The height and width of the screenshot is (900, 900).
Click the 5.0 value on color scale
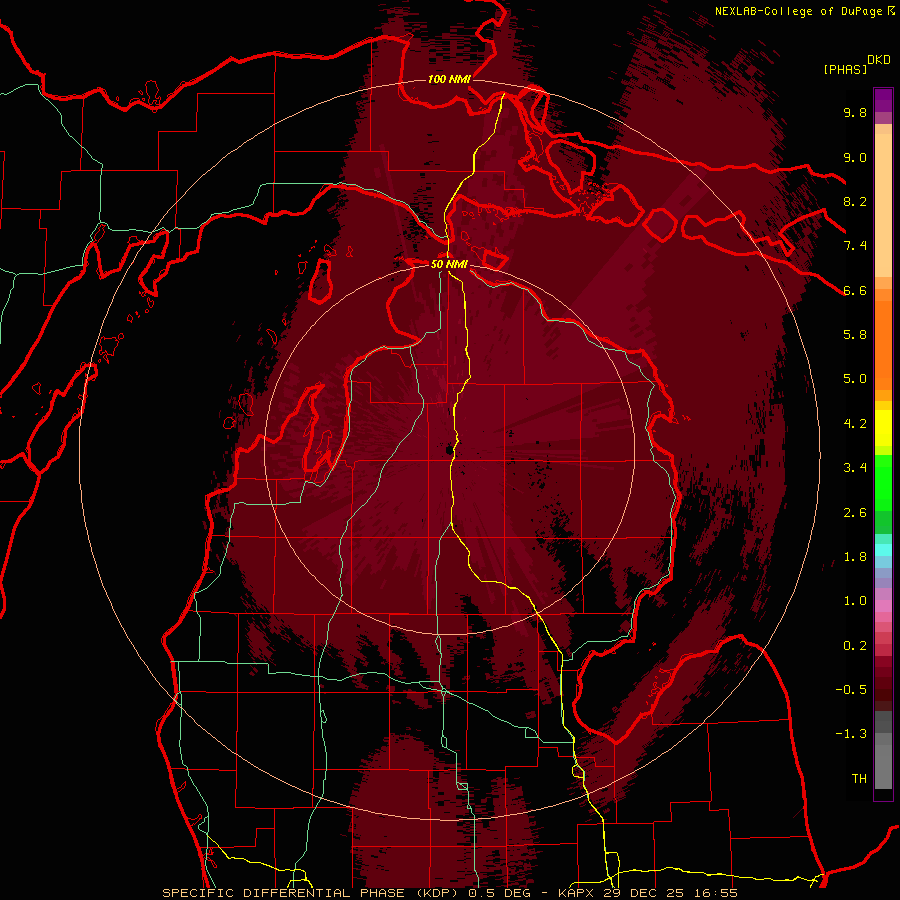coord(855,379)
